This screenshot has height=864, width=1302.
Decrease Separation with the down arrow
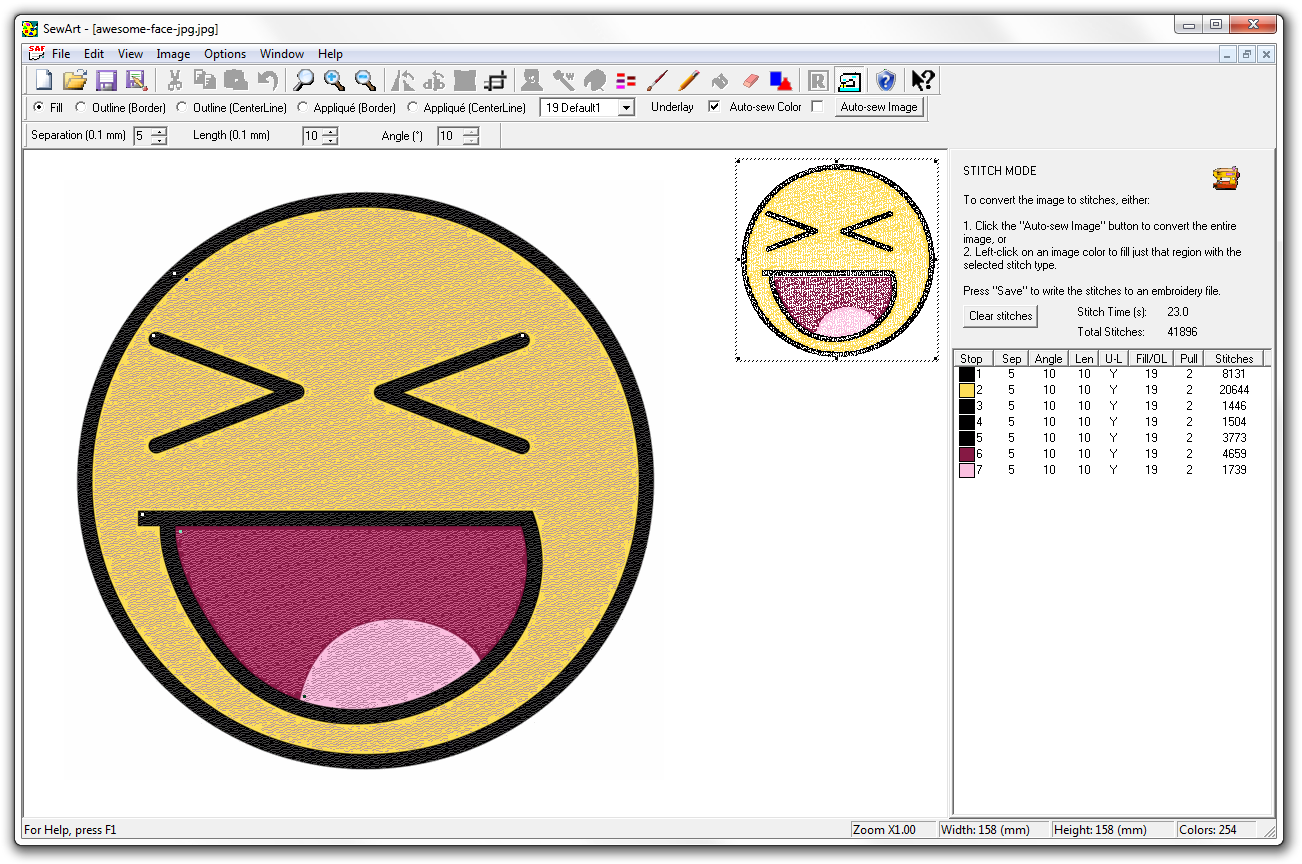(159, 140)
